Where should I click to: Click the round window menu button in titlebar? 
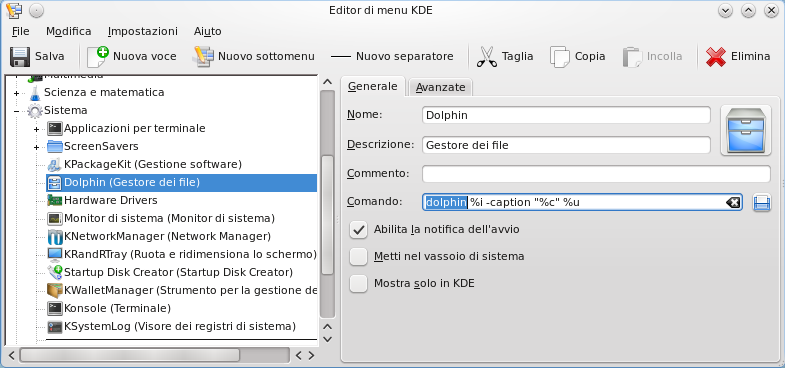tap(37, 10)
